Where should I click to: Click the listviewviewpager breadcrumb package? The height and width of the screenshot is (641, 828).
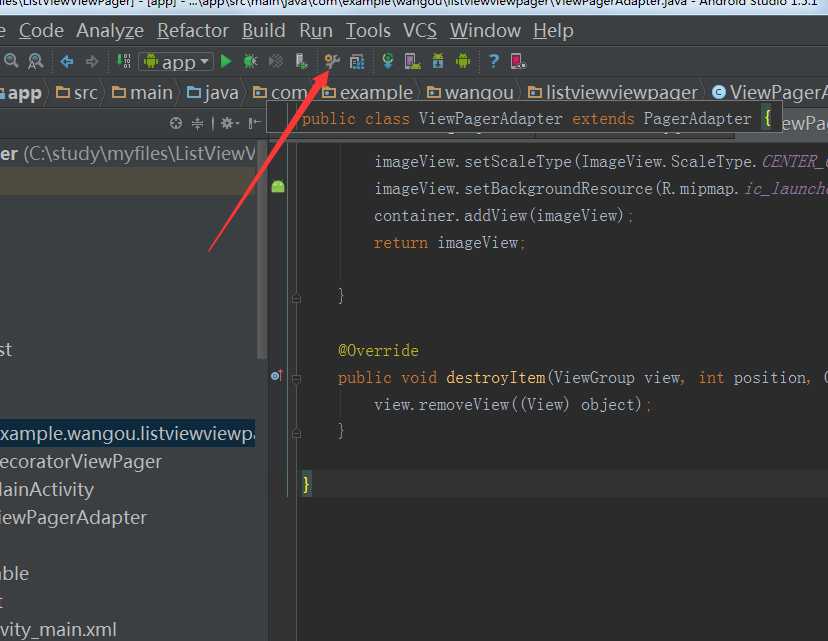[613, 93]
